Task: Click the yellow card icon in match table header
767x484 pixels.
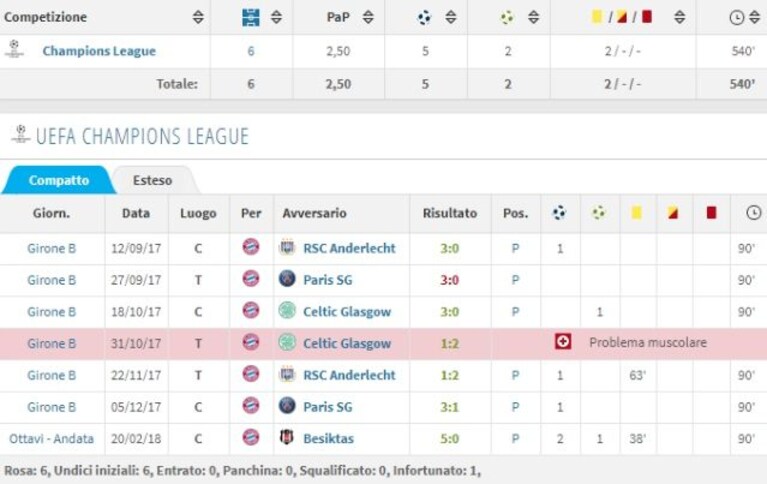Action: tap(636, 212)
